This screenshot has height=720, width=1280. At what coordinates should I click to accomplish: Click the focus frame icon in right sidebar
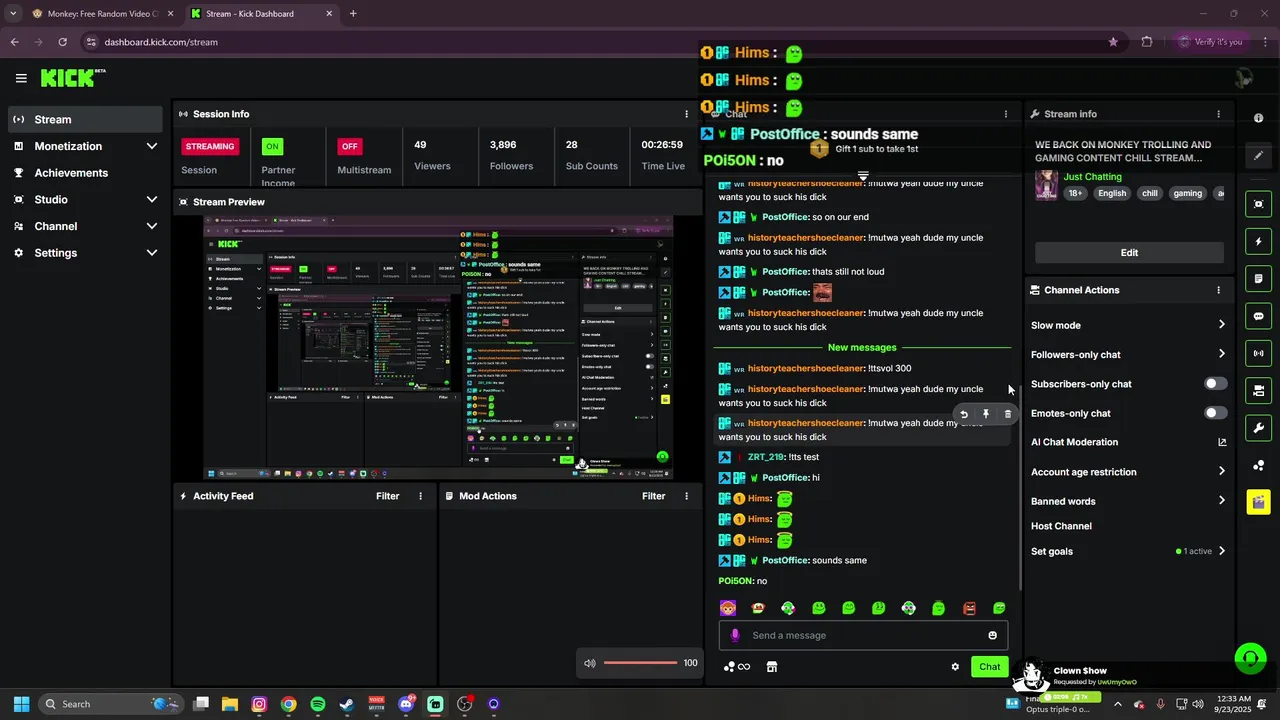point(1258,204)
